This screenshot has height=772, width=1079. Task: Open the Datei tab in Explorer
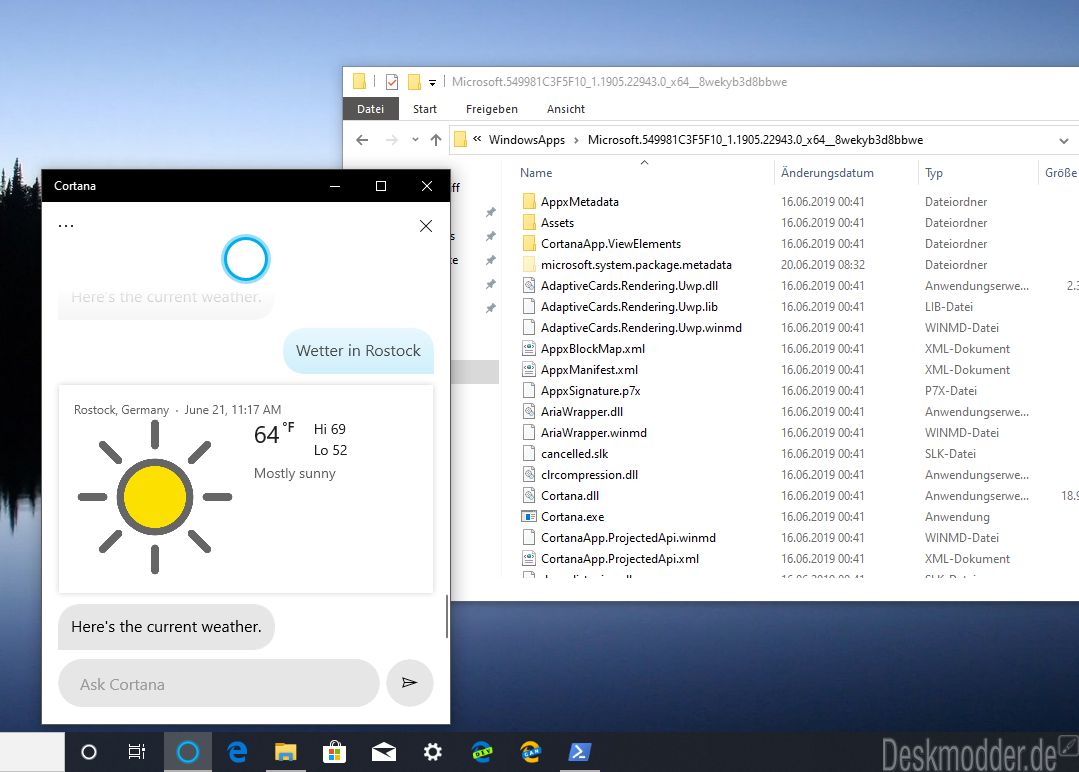pyautogui.click(x=370, y=109)
